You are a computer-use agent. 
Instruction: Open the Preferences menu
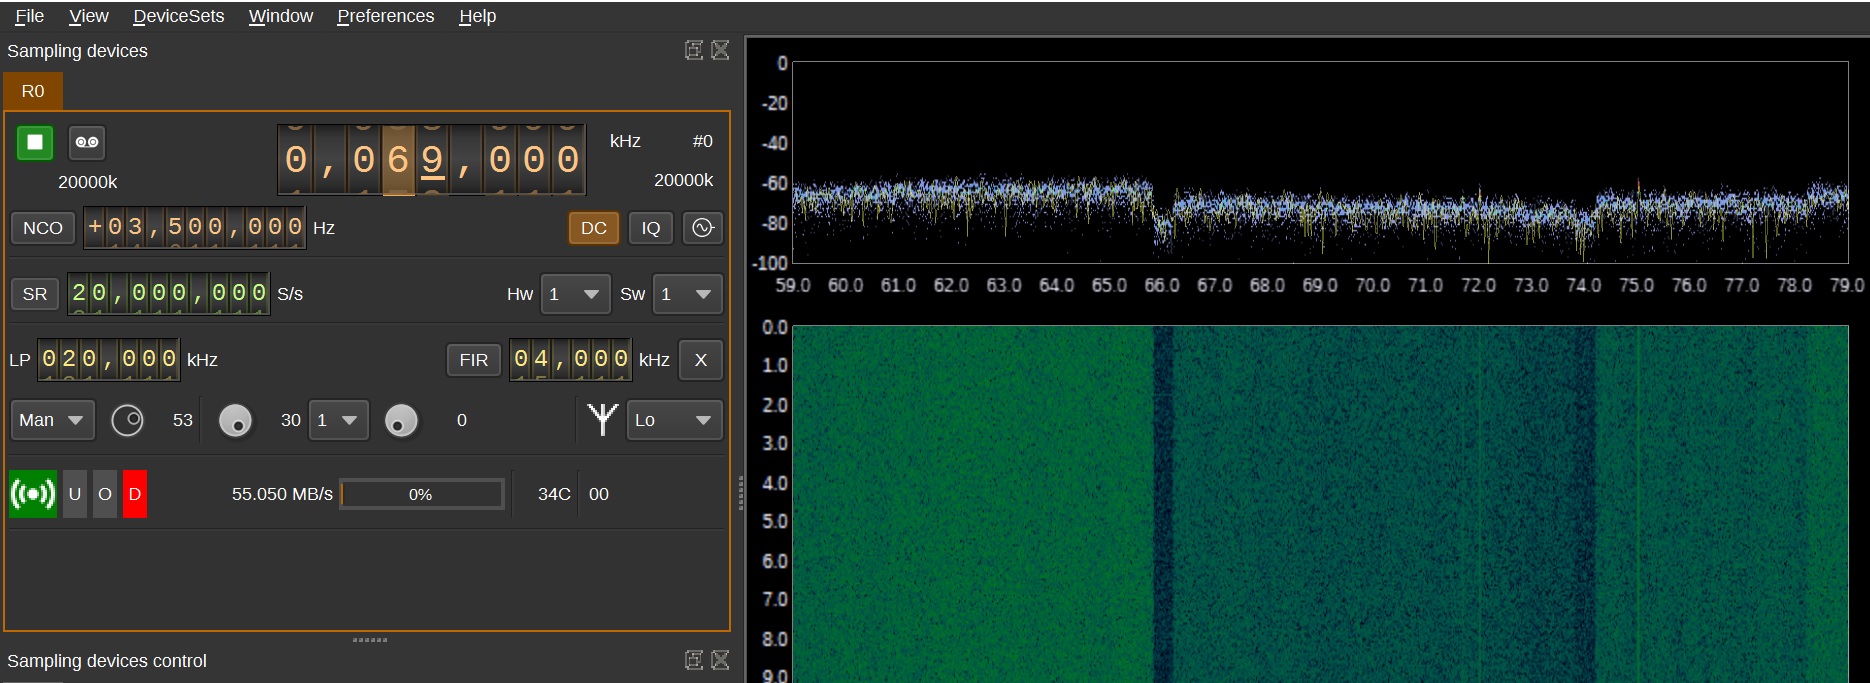pyautogui.click(x=386, y=16)
